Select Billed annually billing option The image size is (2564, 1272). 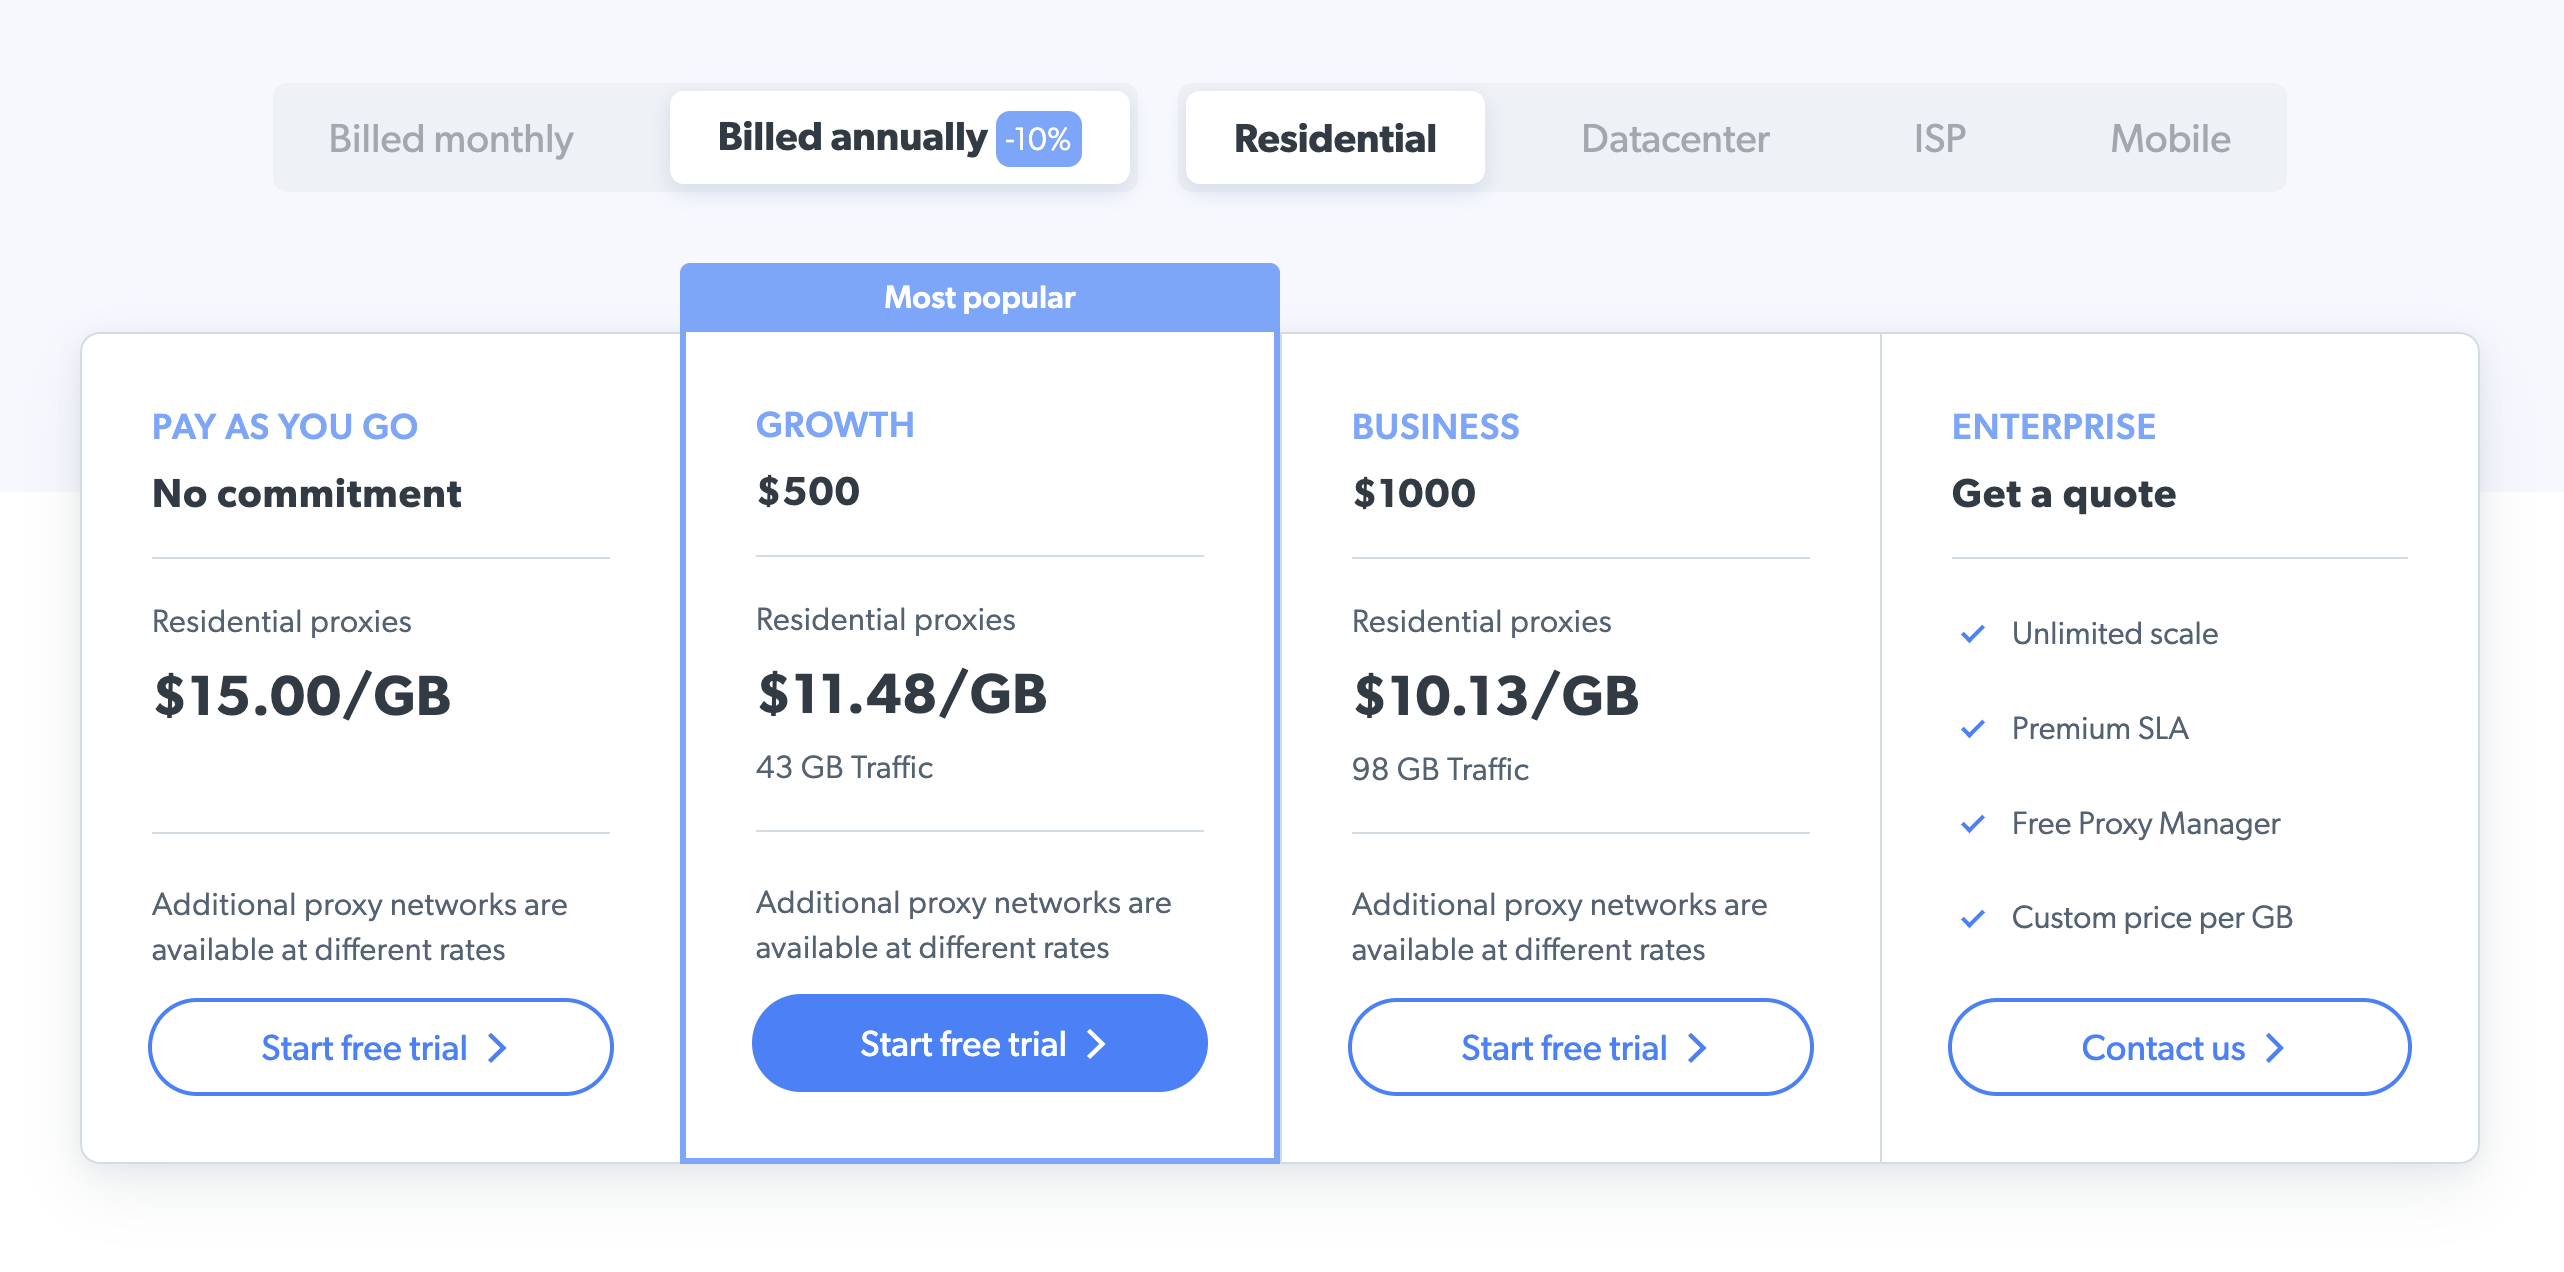tap(899, 138)
